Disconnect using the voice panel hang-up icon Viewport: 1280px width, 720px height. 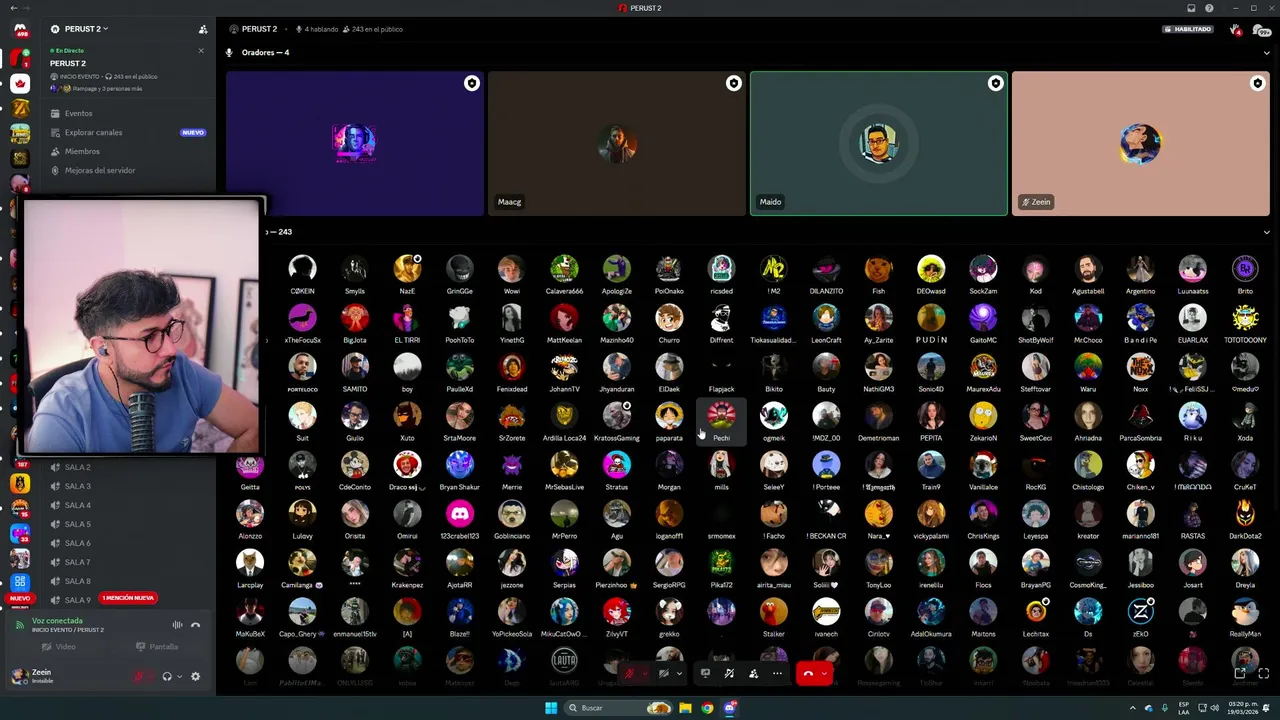click(x=196, y=625)
